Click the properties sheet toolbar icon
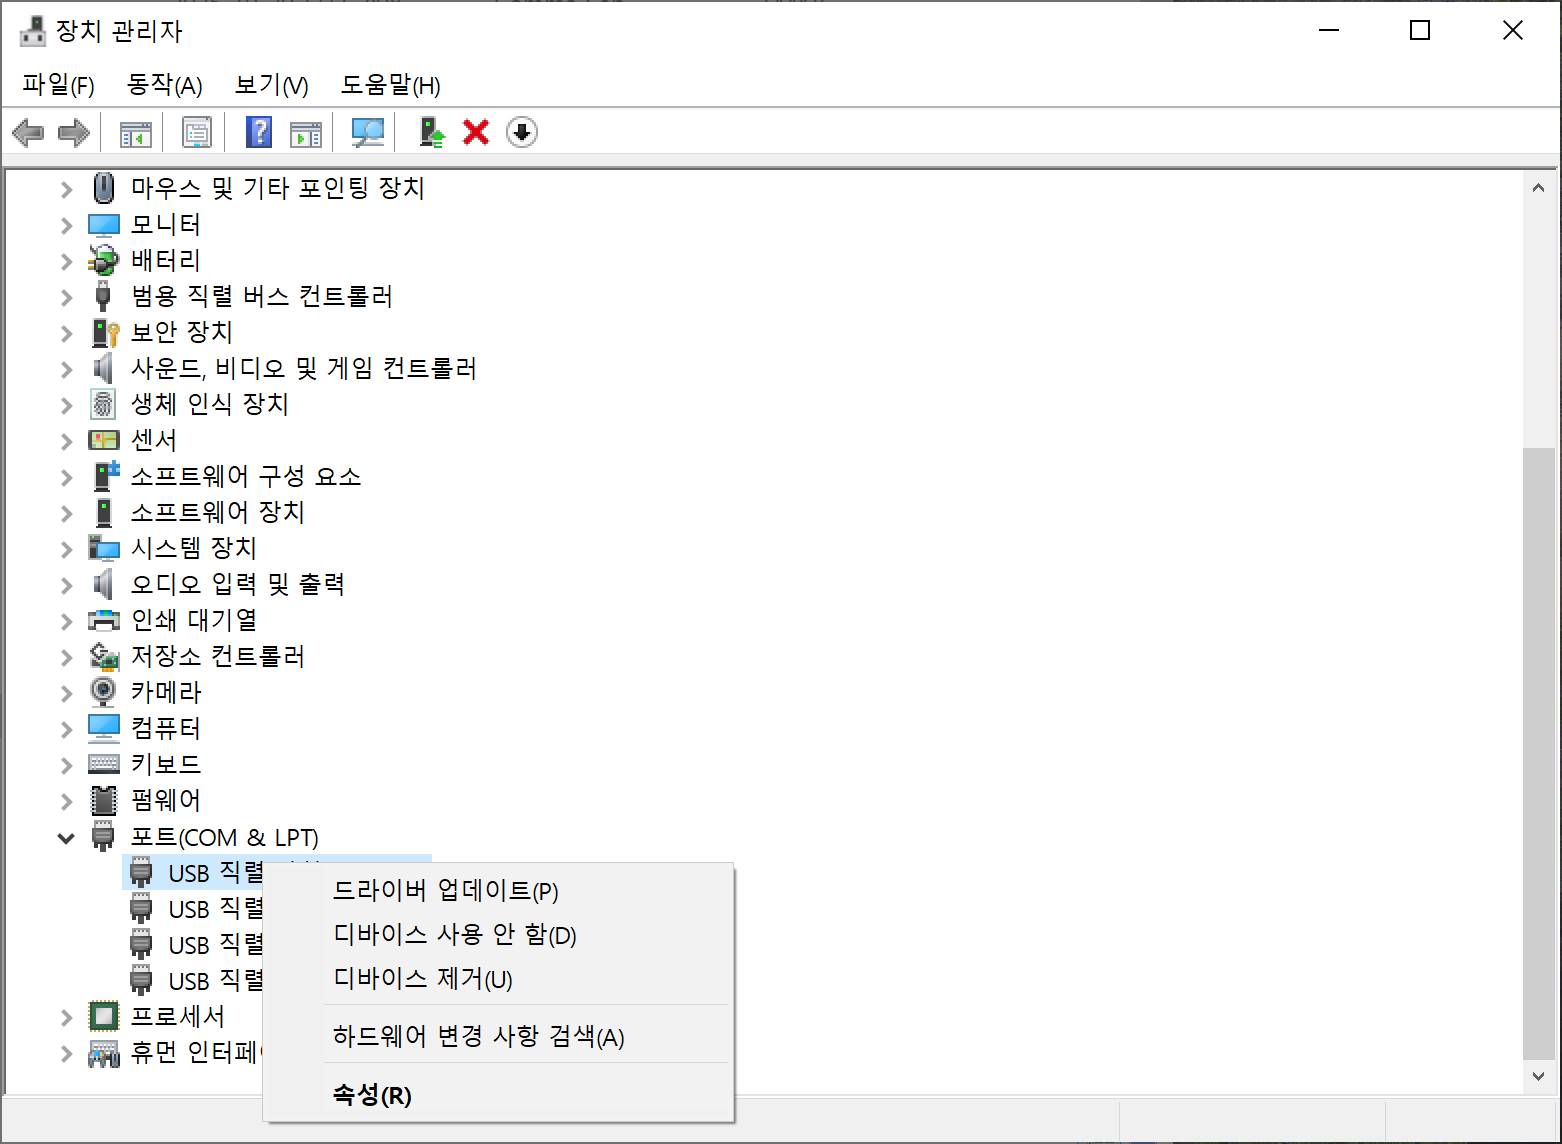Image resolution: width=1562 pixels, height=1144 pixels. (197, 132)
